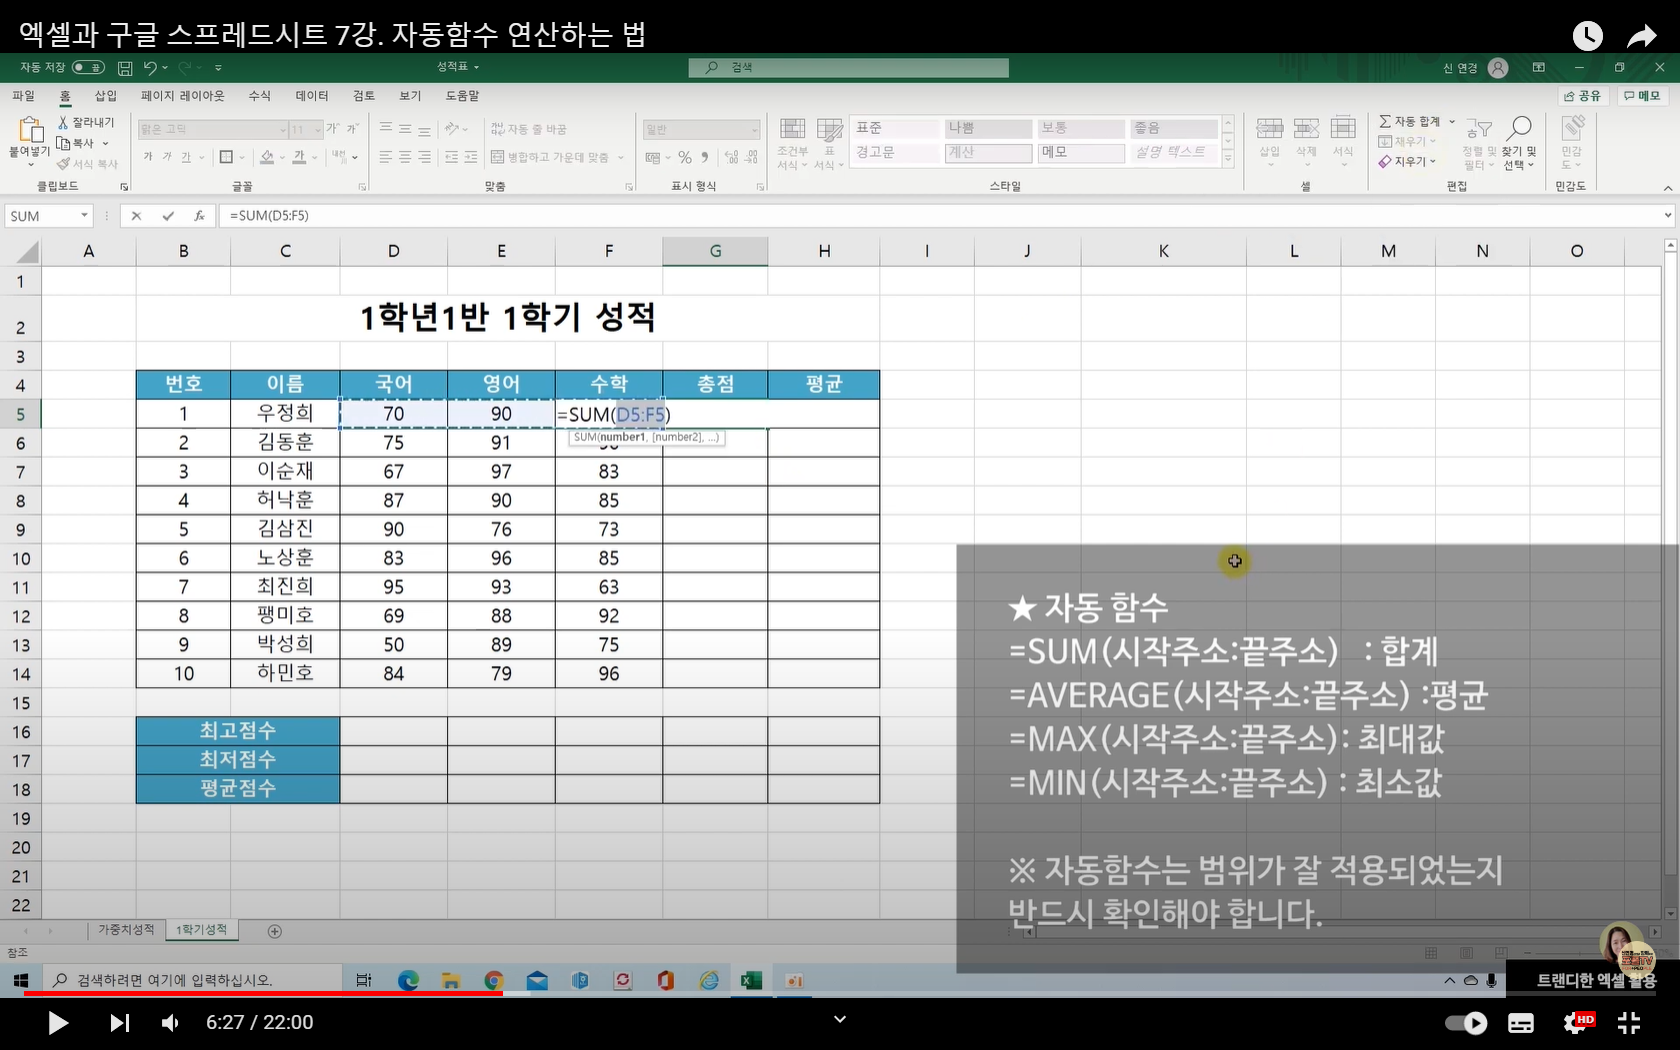The height and width of the screenshot is (1050, 1680).
Task: Open the font size dropdown
Action: click(318, 130)
